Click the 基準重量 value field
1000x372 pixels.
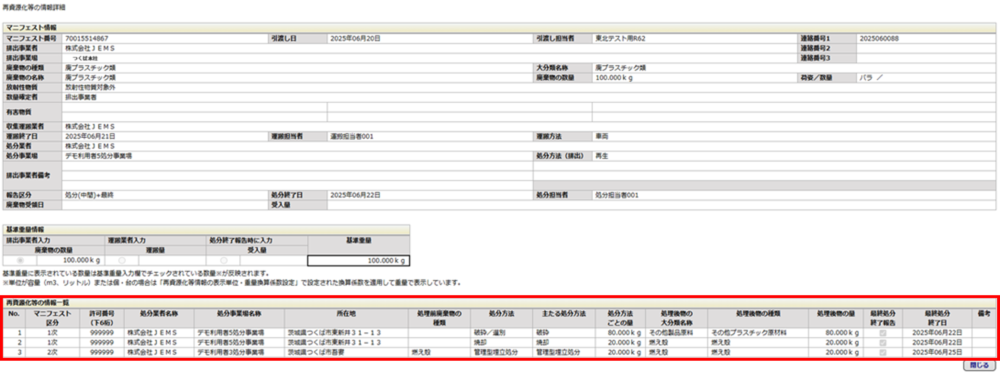(x=358, y=261)
